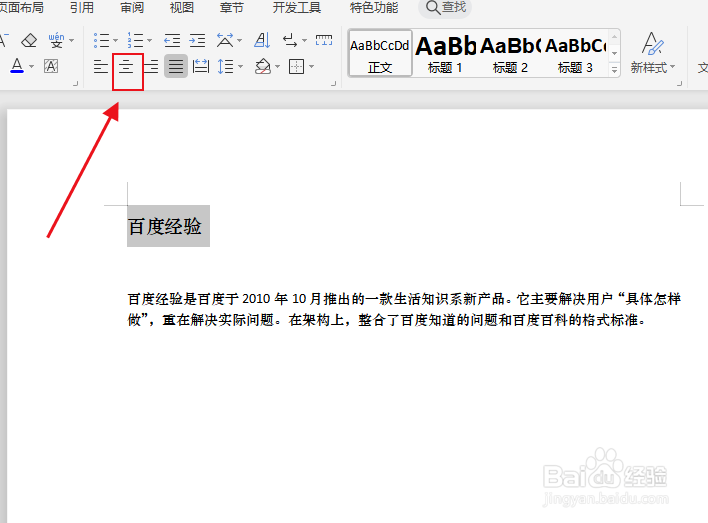Apply font color with underlined A icon
708x523 pixels.
click(17, 66)
